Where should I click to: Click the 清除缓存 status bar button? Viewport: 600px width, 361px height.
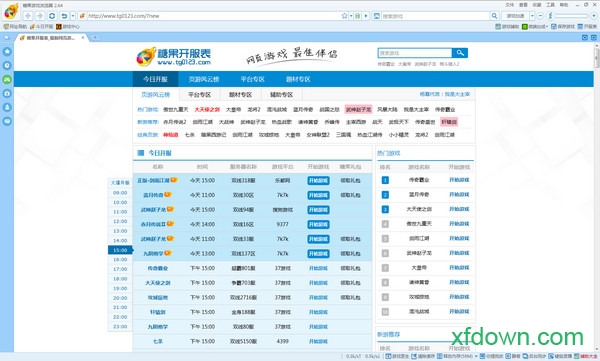[423, 356]
